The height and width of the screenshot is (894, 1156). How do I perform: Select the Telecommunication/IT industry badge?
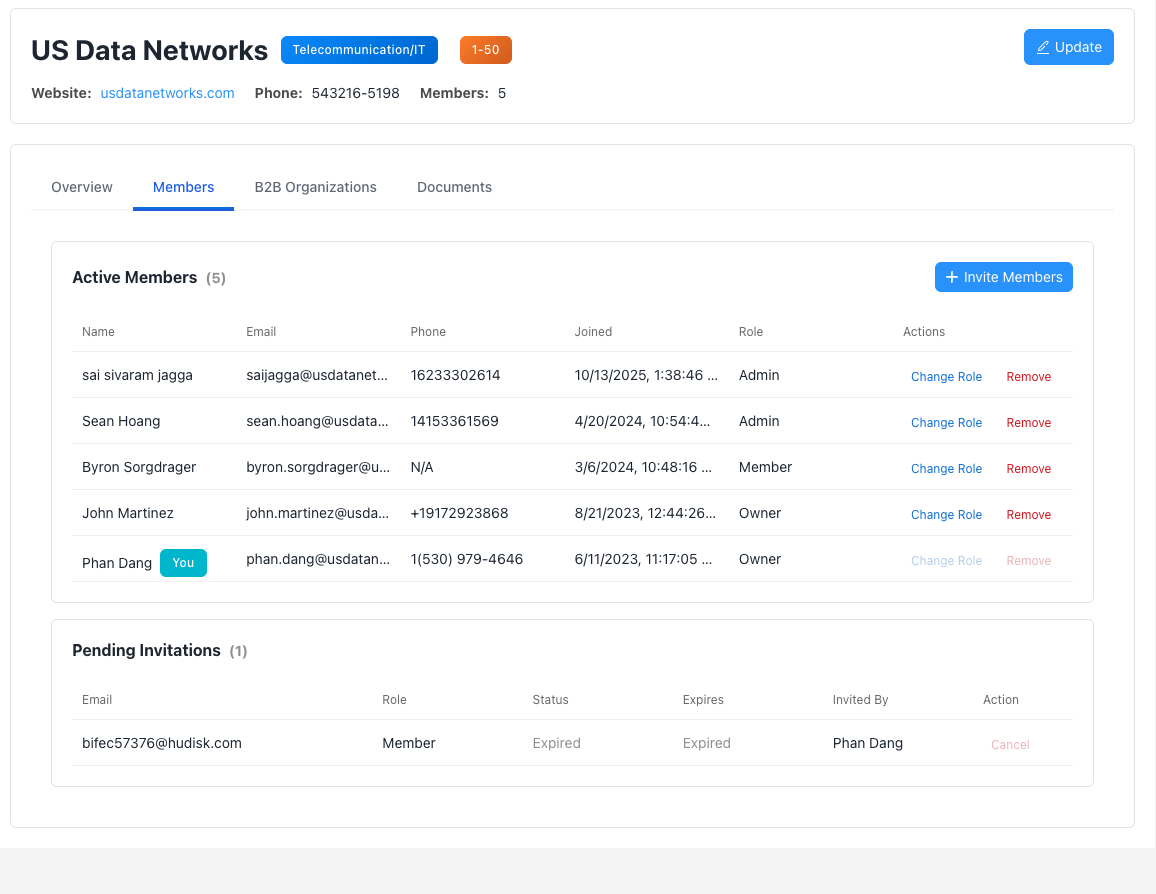pyautogui.click(x=359, y=49)
